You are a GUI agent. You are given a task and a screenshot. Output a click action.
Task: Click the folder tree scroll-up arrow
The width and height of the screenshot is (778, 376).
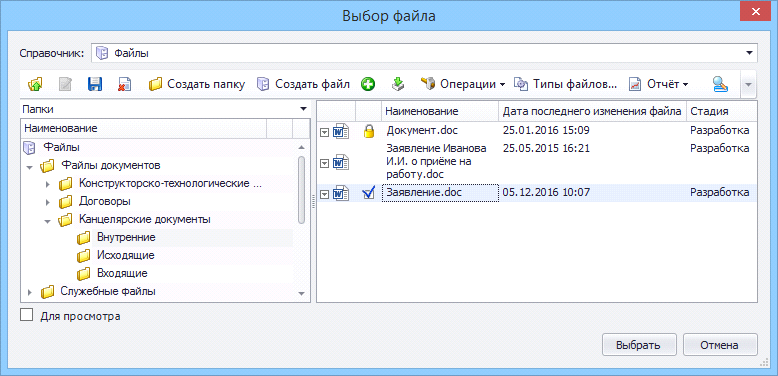pos(301,147)
